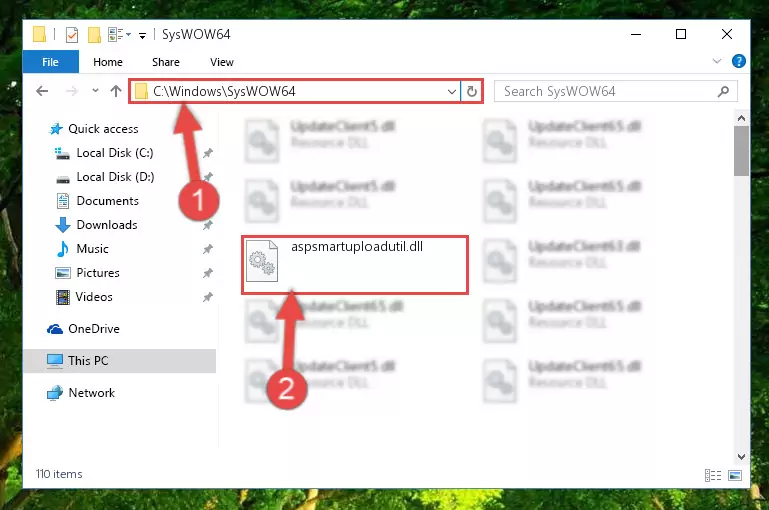Screen dimensions: 769x510
Task: Open the View ribbon tab
Action: [222, 62]
